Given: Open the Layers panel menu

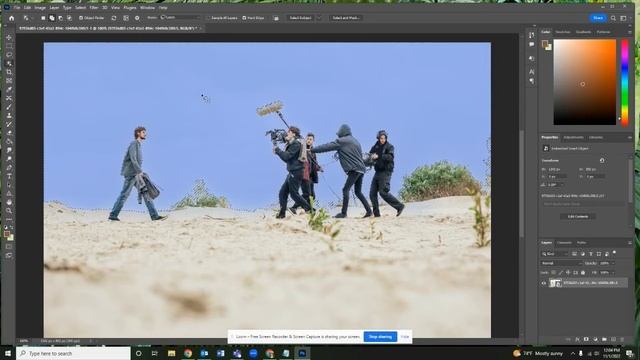Looking at the screenshot, I should pyautogui.click(x=629, y=243).
